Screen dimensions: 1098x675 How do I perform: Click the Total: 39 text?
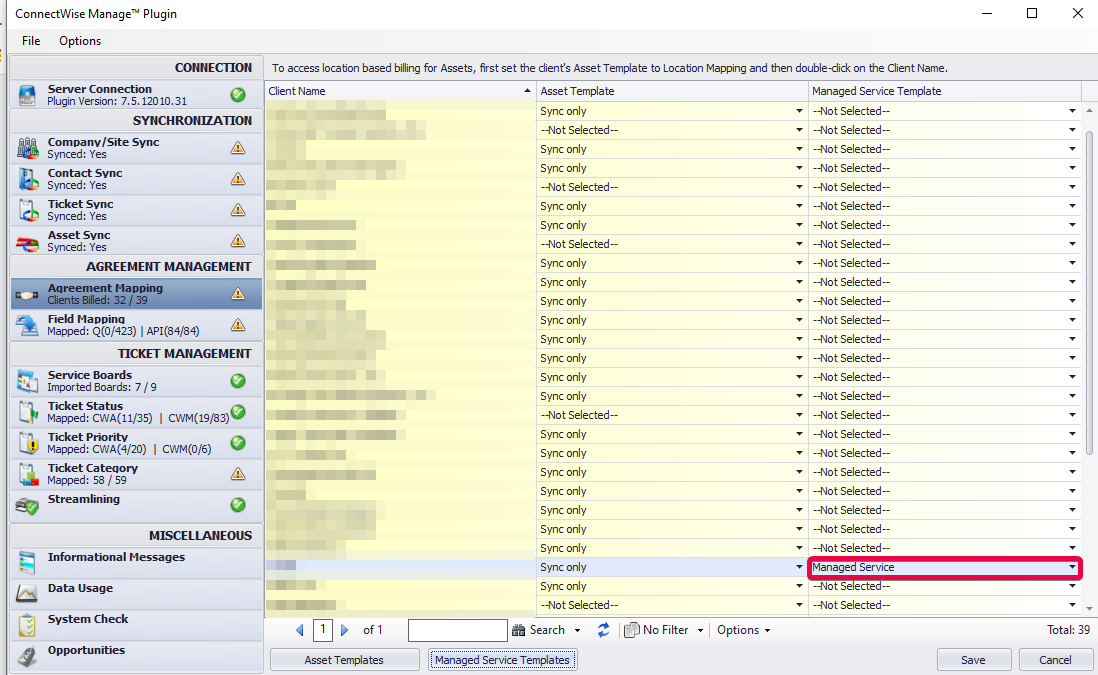point(1069,630)
